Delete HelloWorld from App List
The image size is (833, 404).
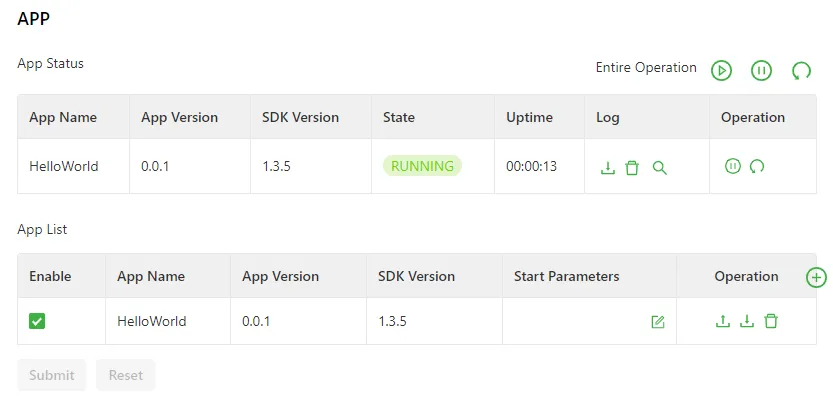click(x=771, y=321)
